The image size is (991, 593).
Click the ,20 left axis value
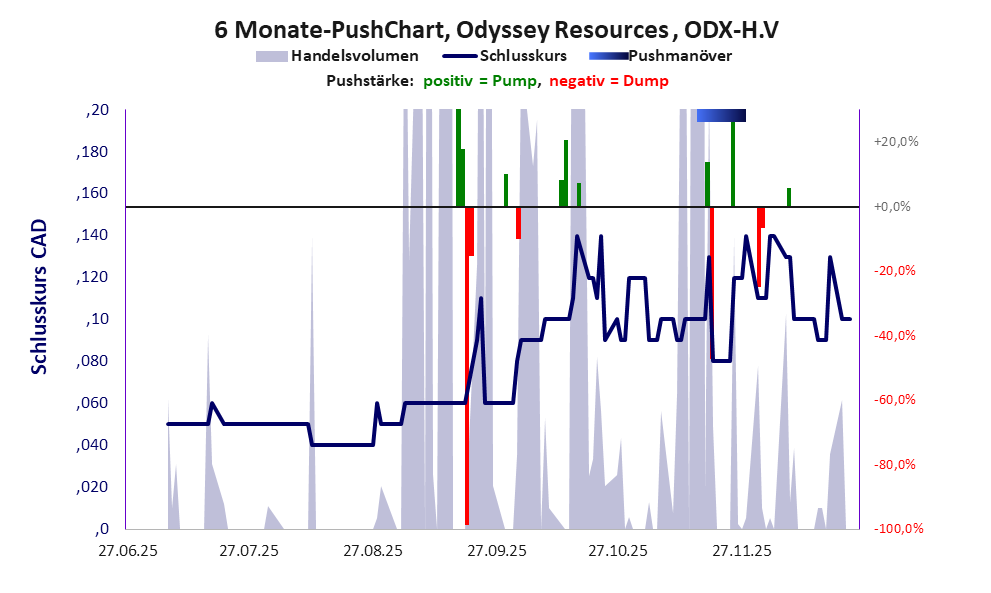[98, 110]
